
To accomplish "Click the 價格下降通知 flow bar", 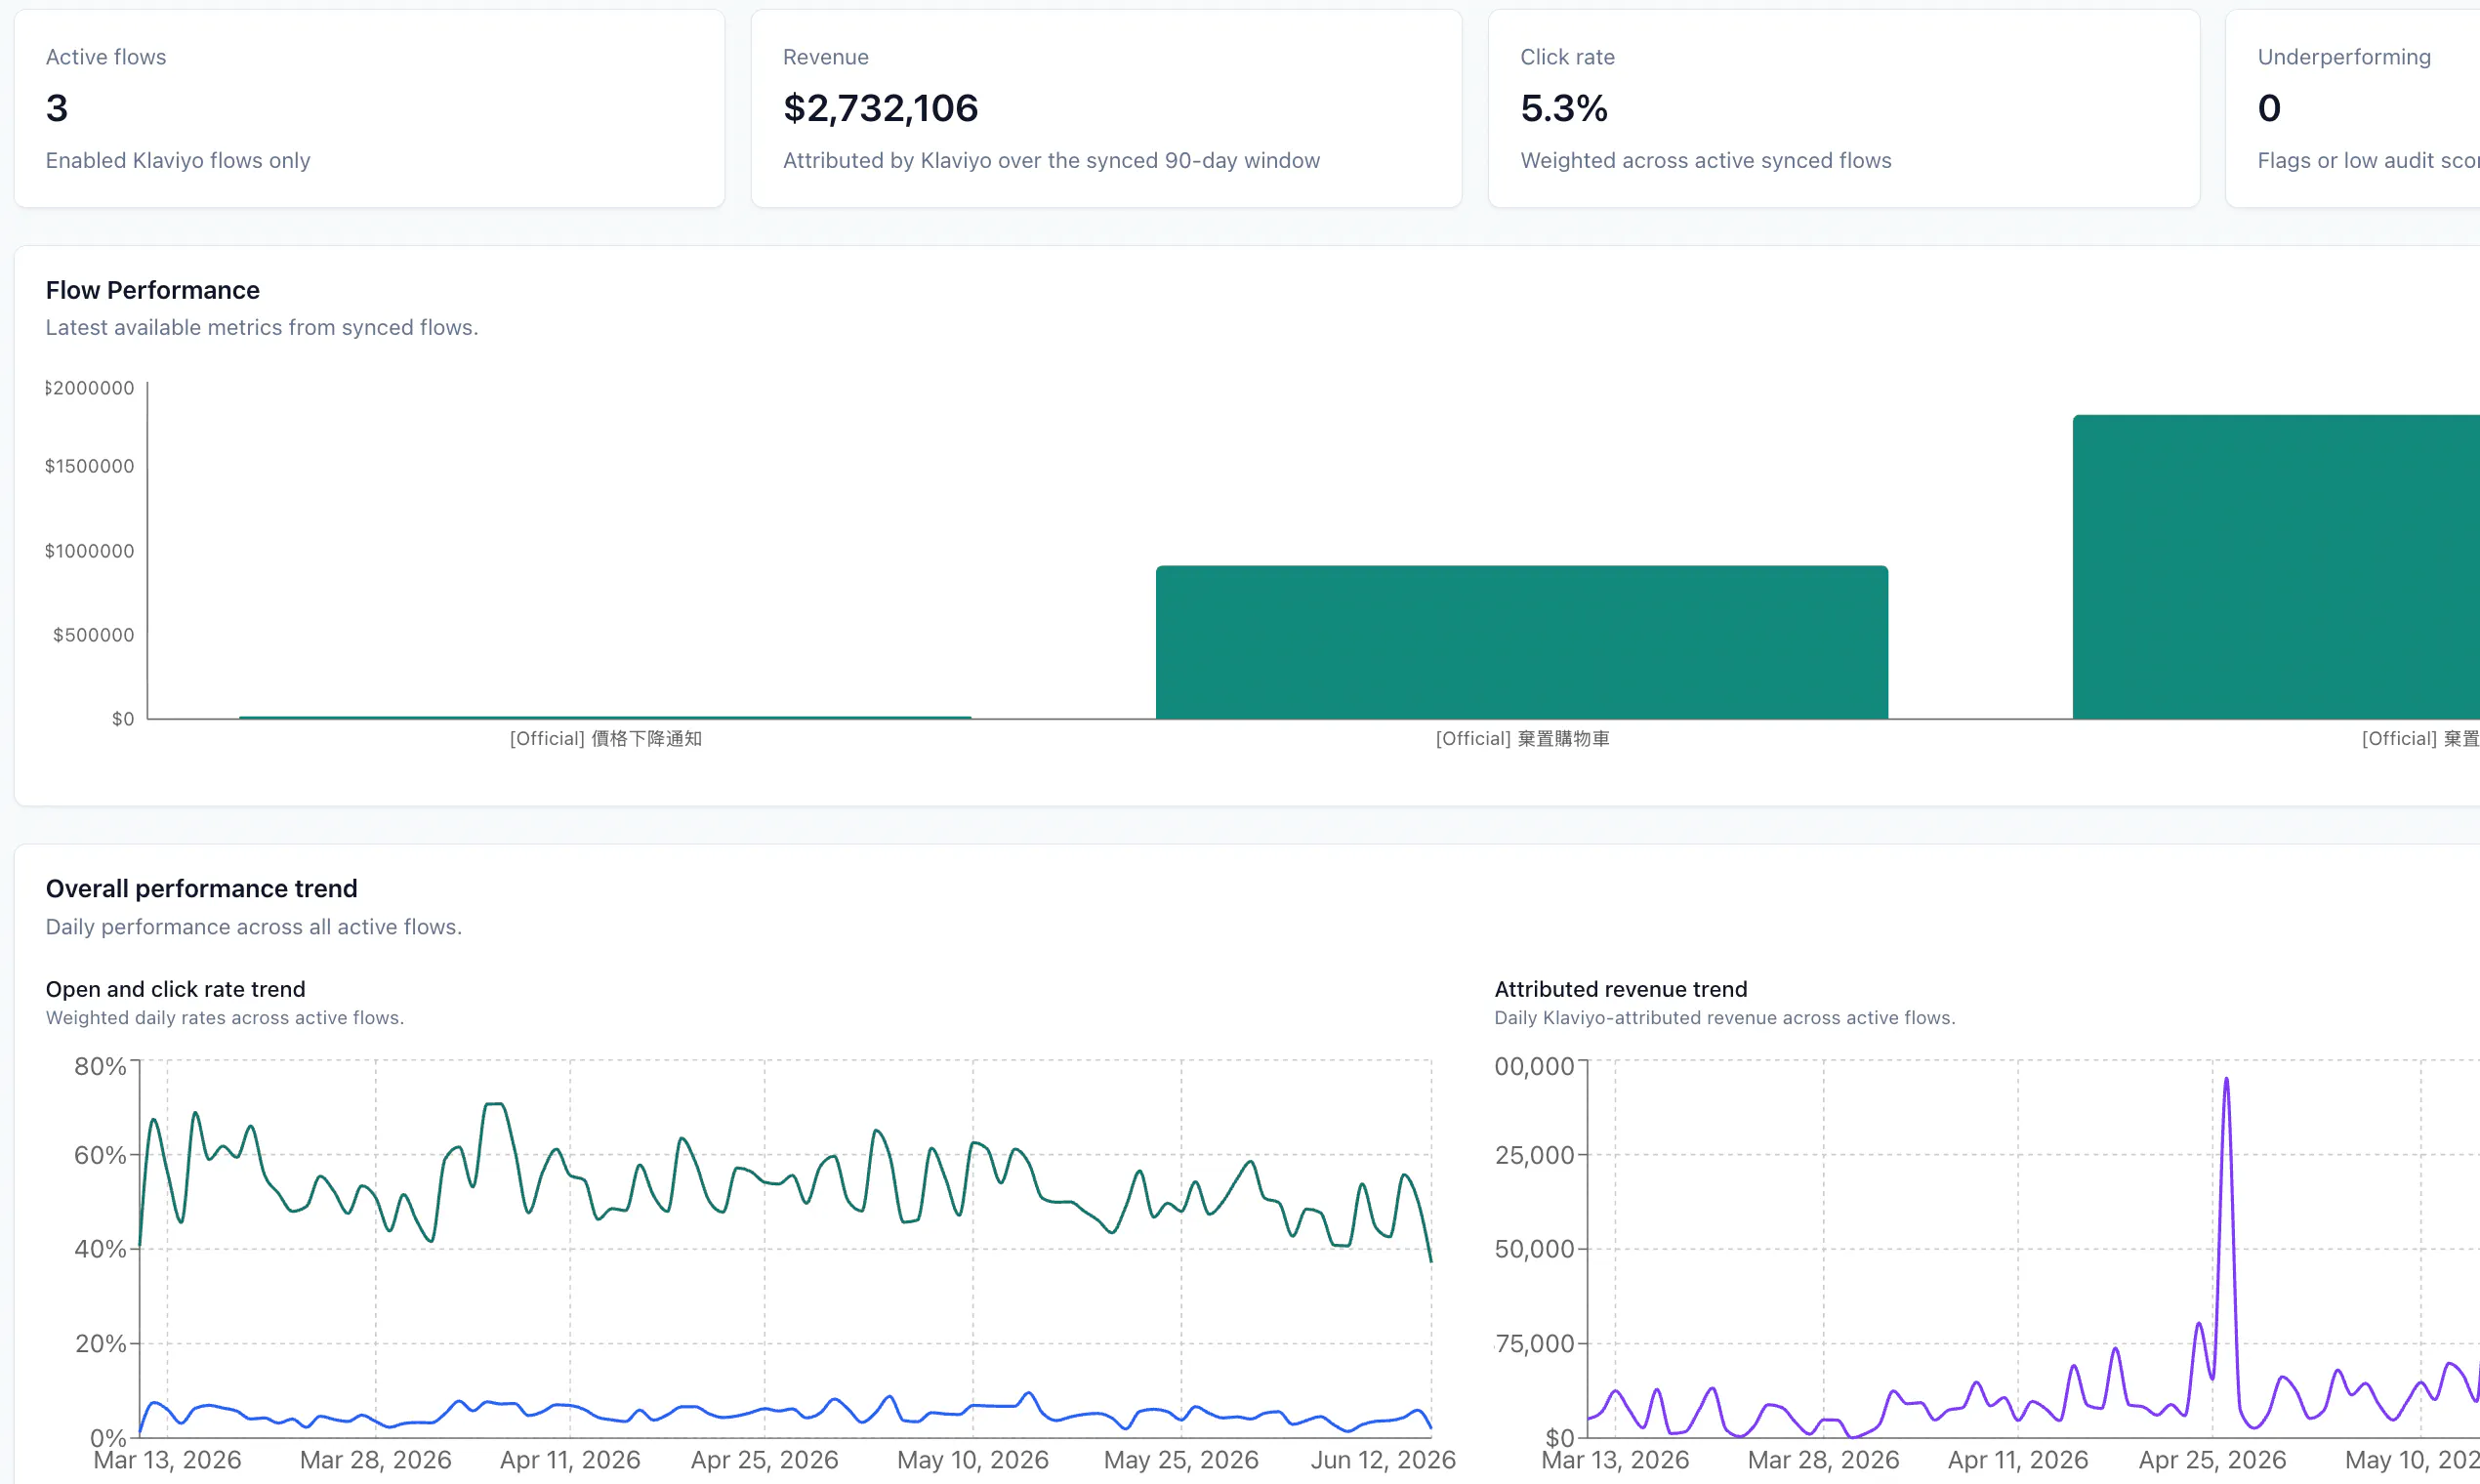I will coord(605,716).
